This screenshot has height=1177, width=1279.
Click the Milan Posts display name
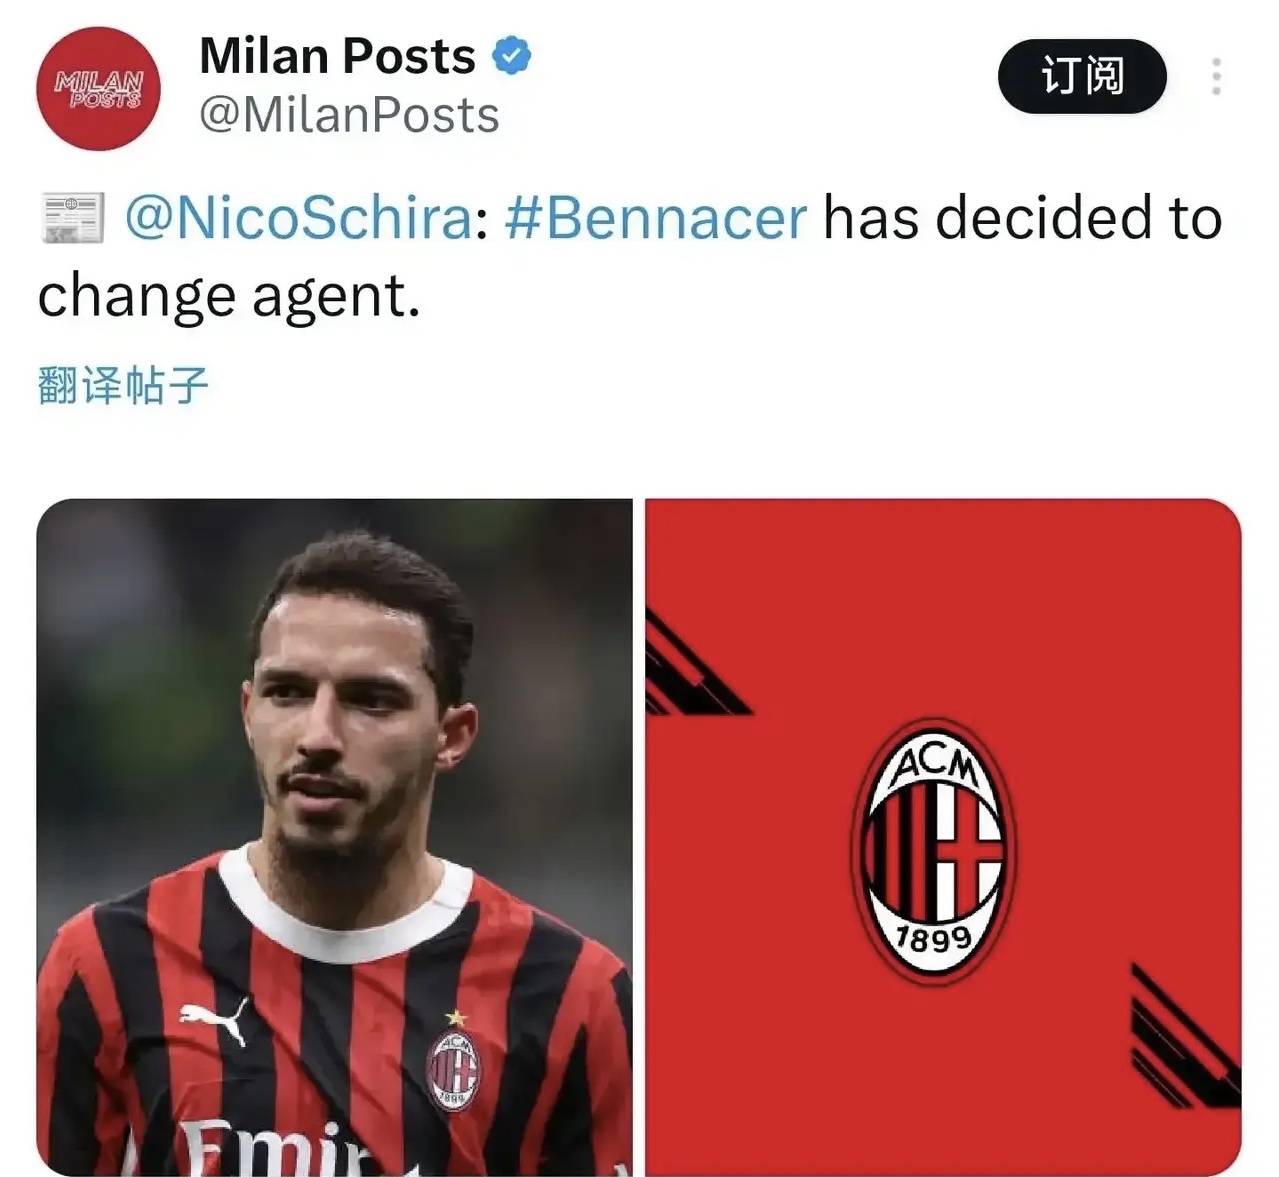click(337, 56)
